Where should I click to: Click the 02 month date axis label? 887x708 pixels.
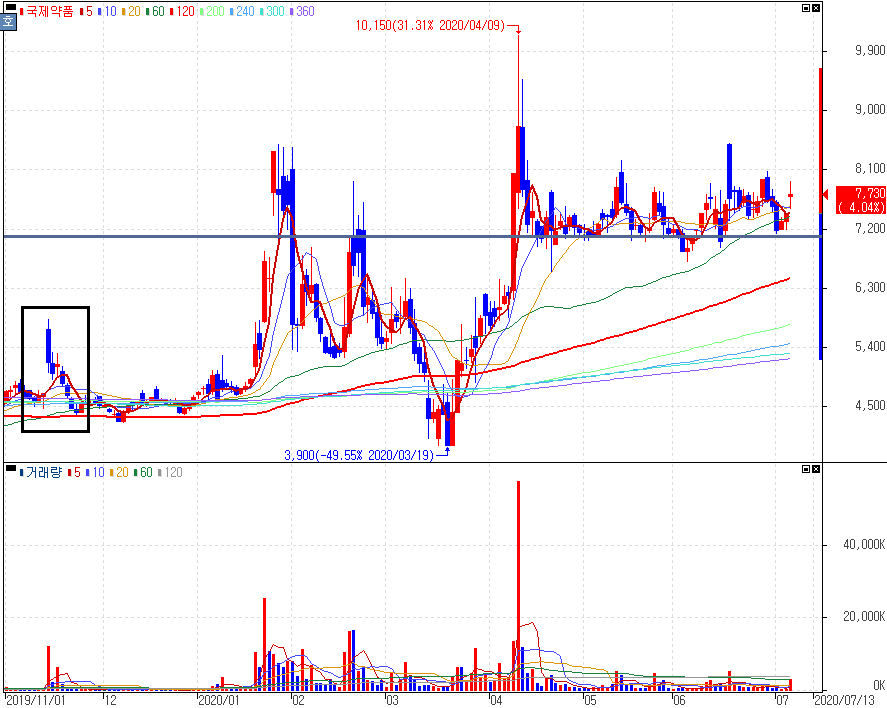[x=298, y=700]
